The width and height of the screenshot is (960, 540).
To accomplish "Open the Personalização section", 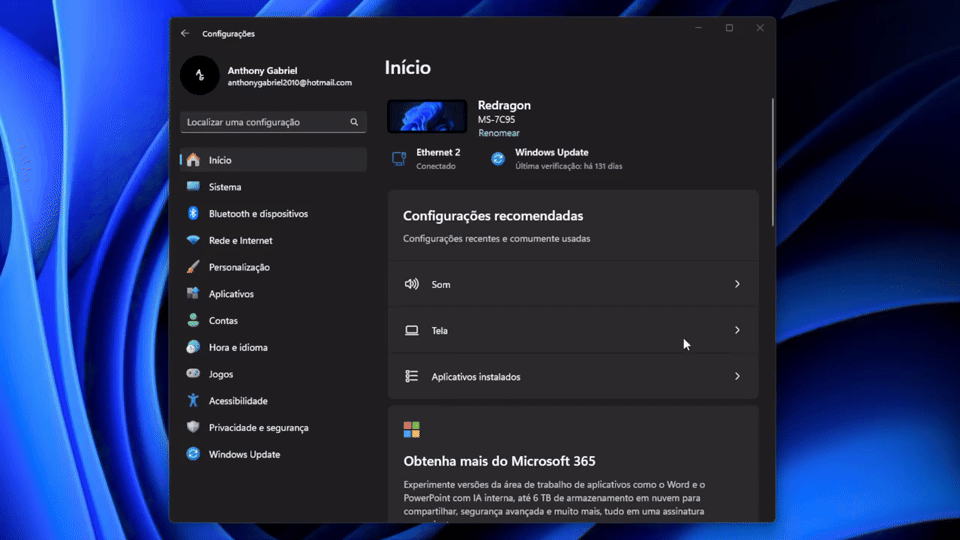I will (x=274, y=267).
